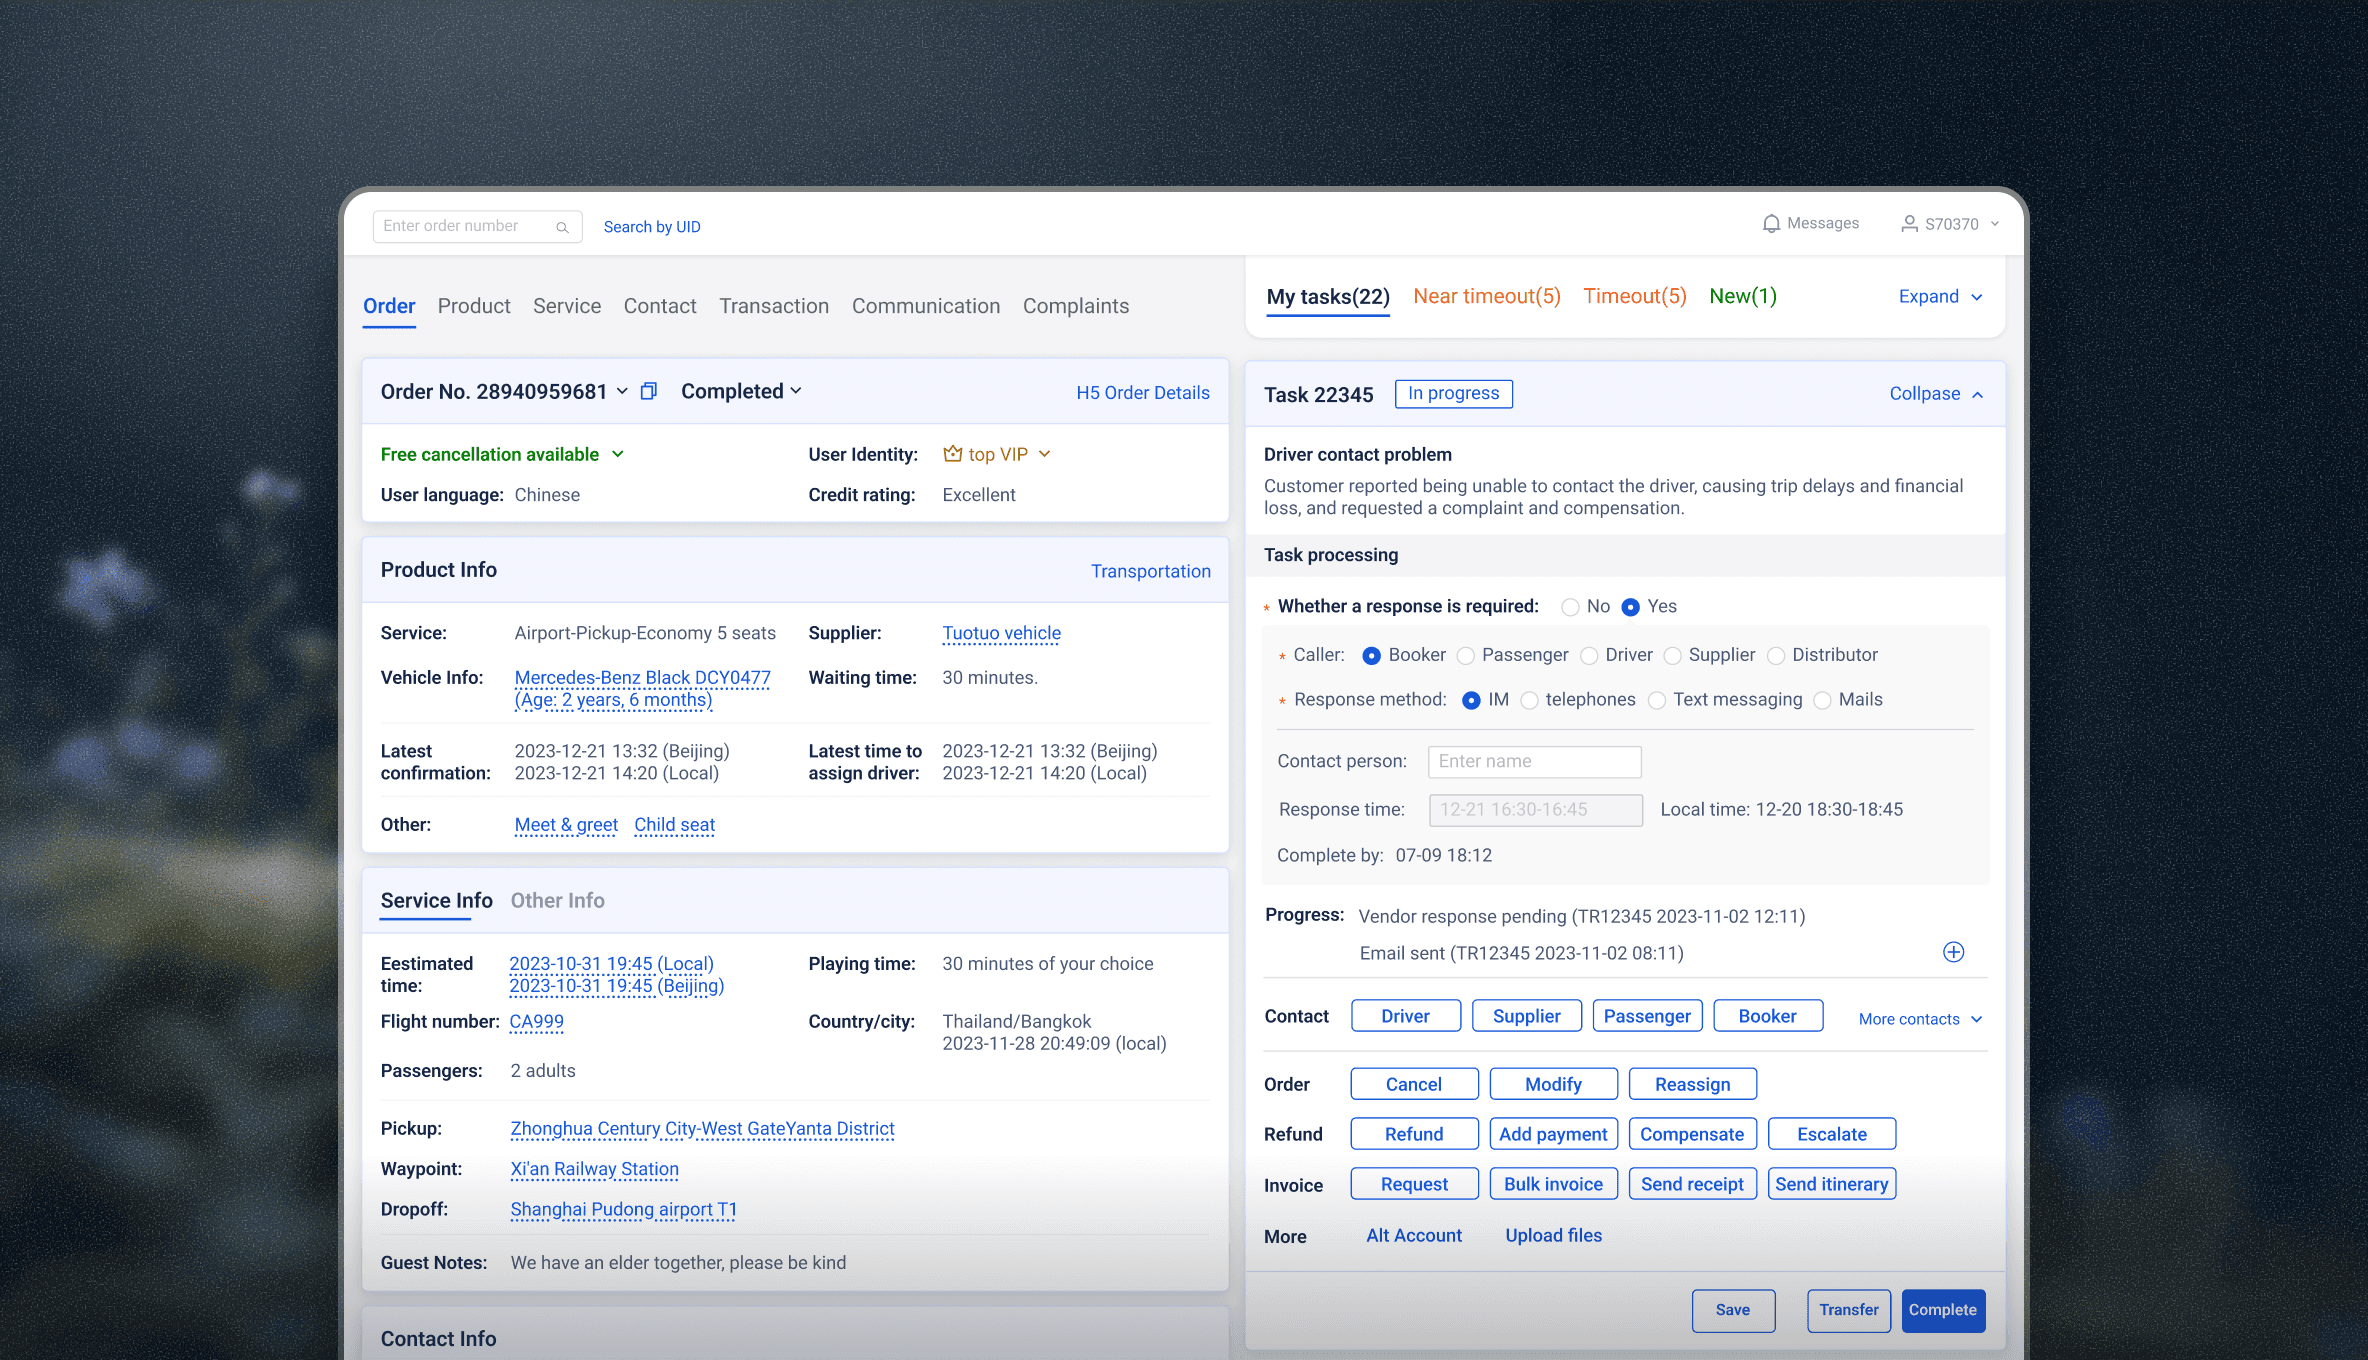Focus the Enter order number field
The image size is (2368, 1360).
[477, 227]
